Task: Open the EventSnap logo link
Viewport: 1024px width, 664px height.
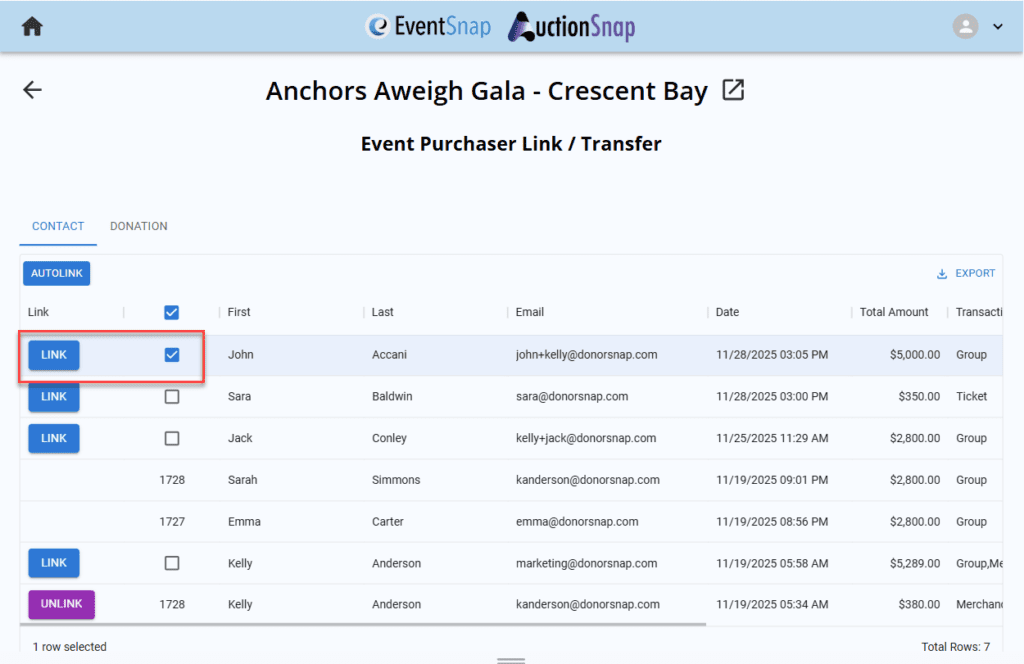Action: (x=429, y=27)
